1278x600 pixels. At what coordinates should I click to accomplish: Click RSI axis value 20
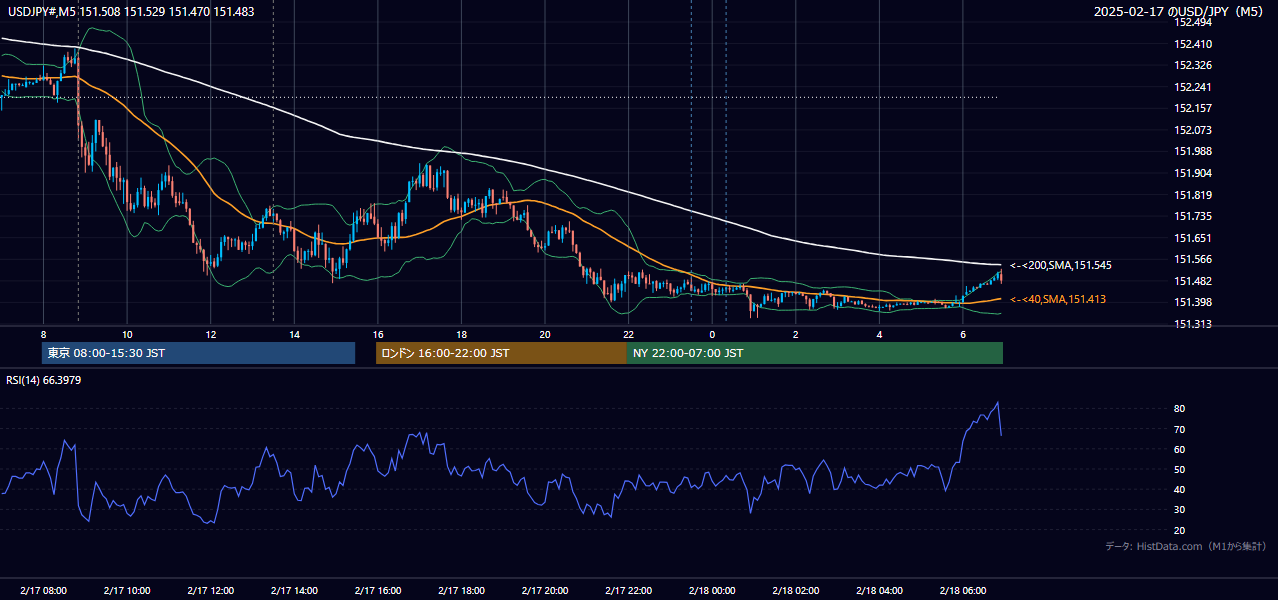[x=1180, y=530]
